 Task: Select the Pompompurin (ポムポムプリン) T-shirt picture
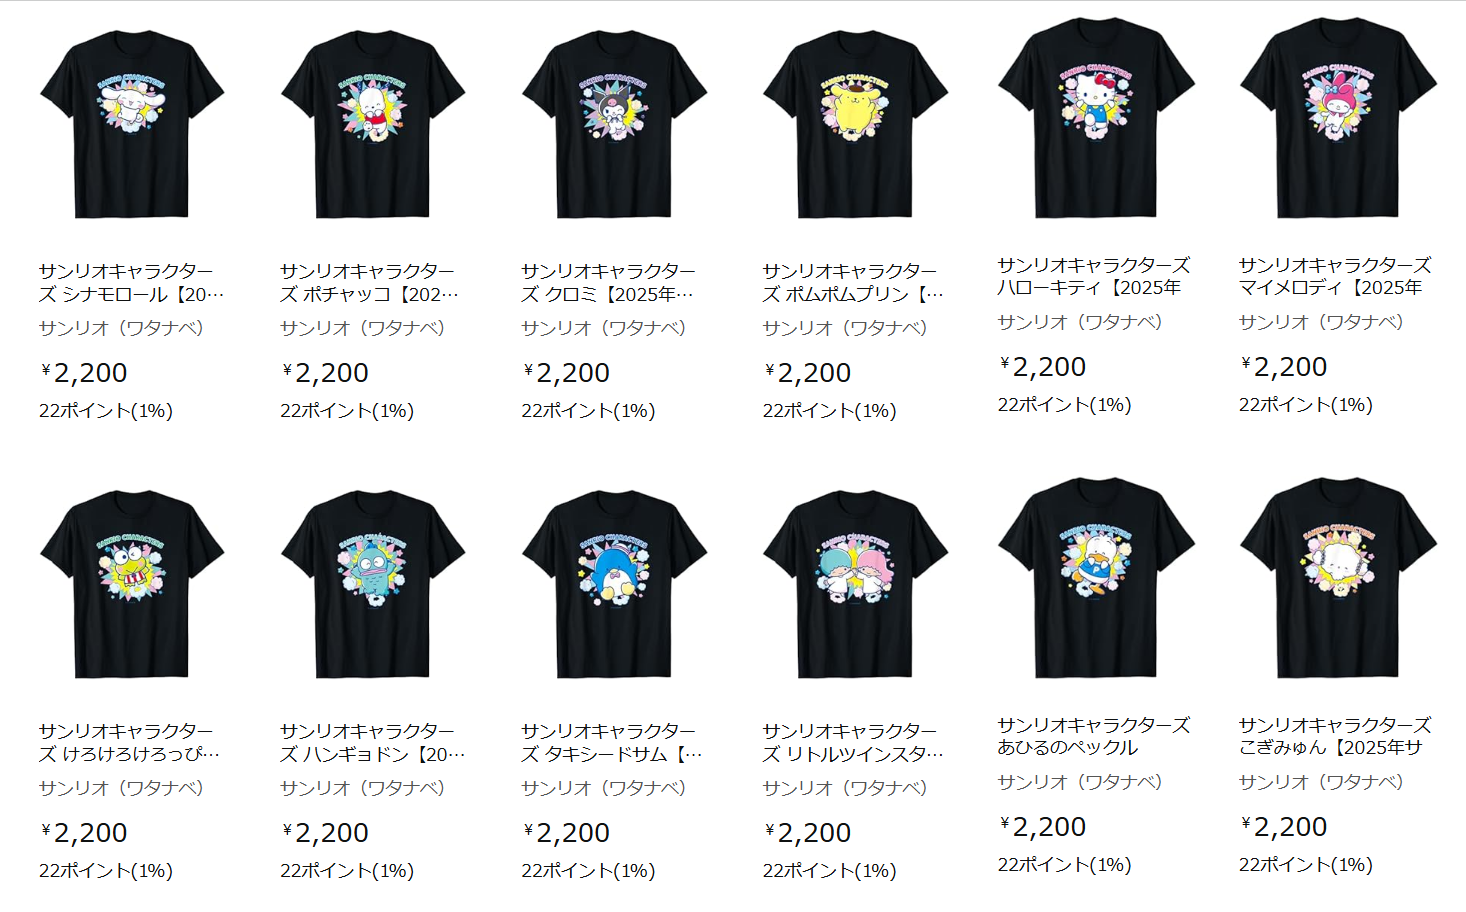[855, 124]
